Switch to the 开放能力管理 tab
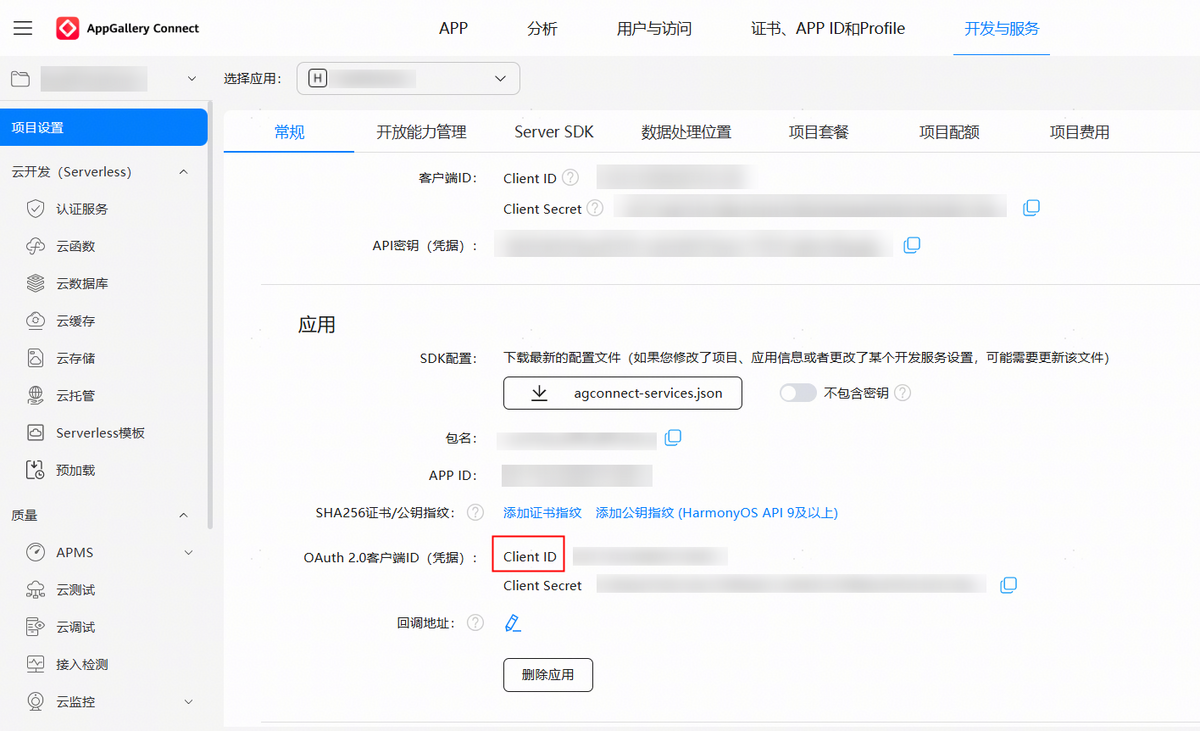1200x731 pixels. 421,132
